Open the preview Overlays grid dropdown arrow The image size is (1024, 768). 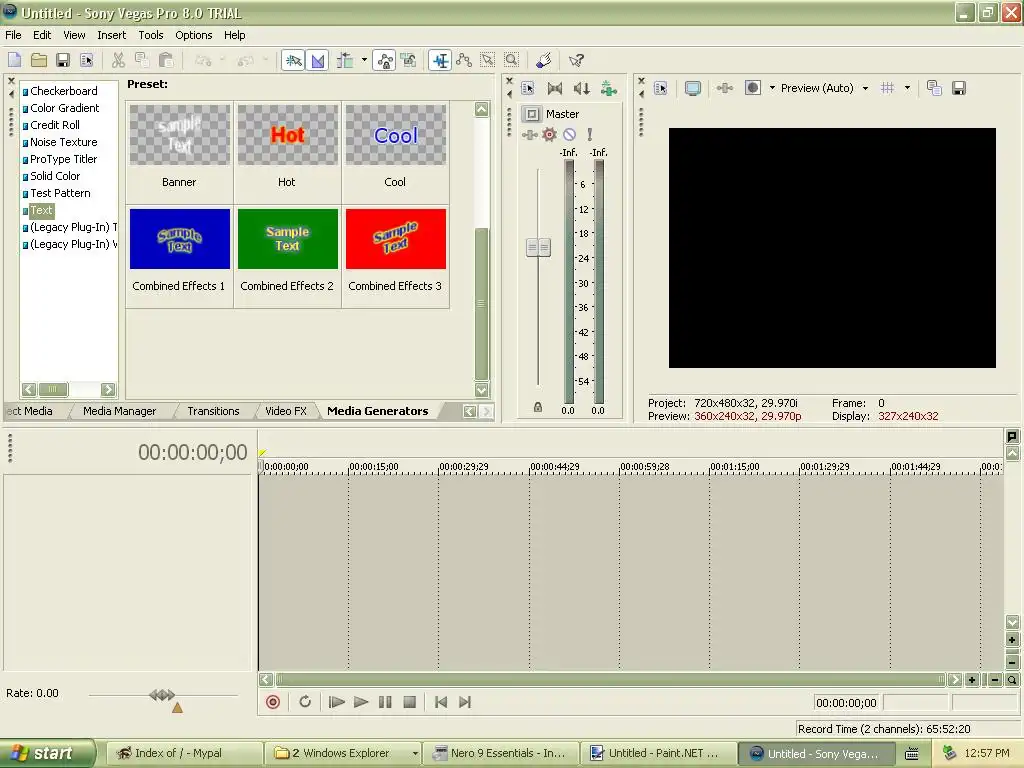tap(907, 88)
